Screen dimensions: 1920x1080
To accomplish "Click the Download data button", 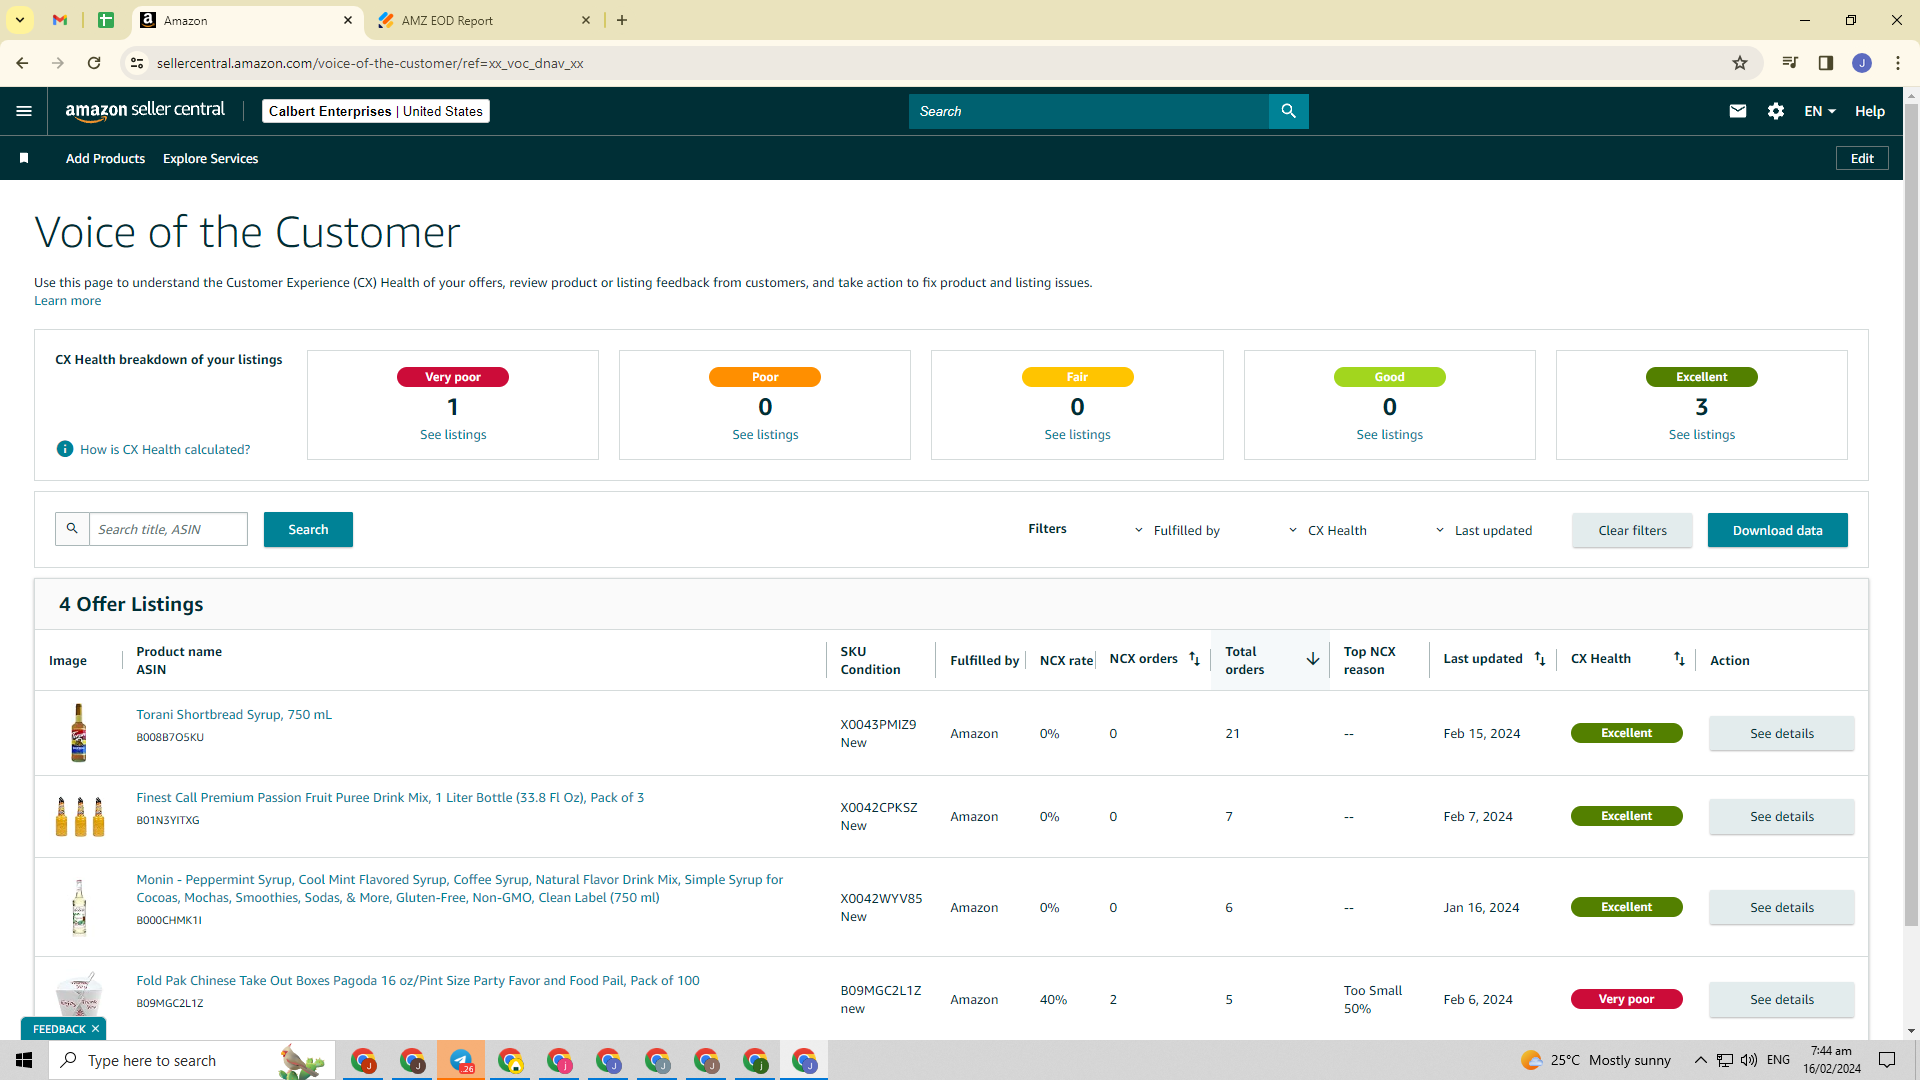I will pyautogui.click(x=1777, y=530).
